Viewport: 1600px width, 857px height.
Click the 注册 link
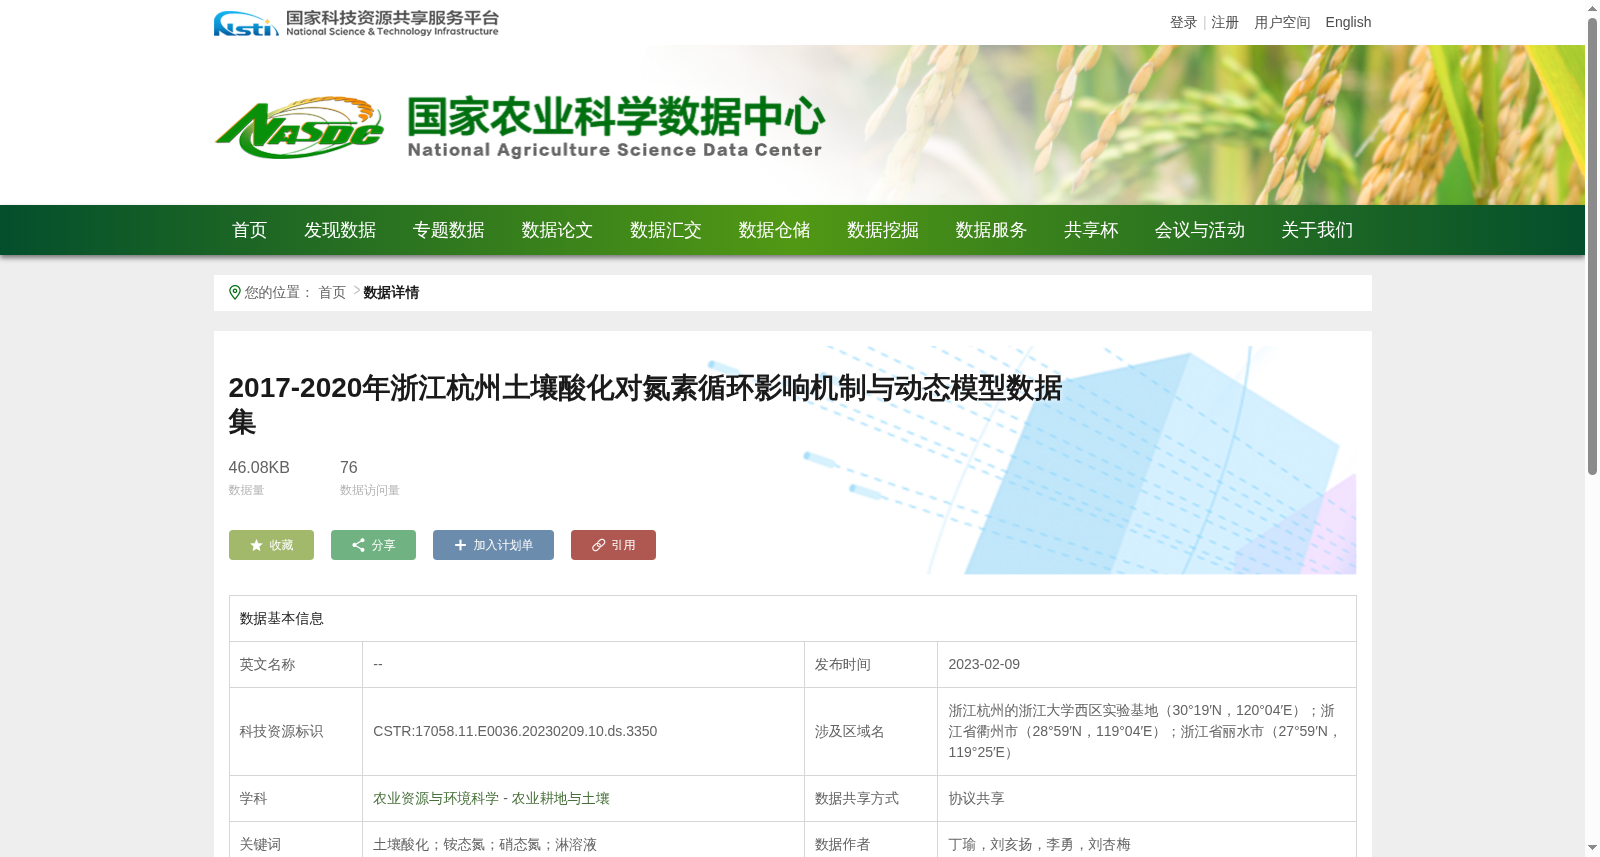coord(1225,22)
